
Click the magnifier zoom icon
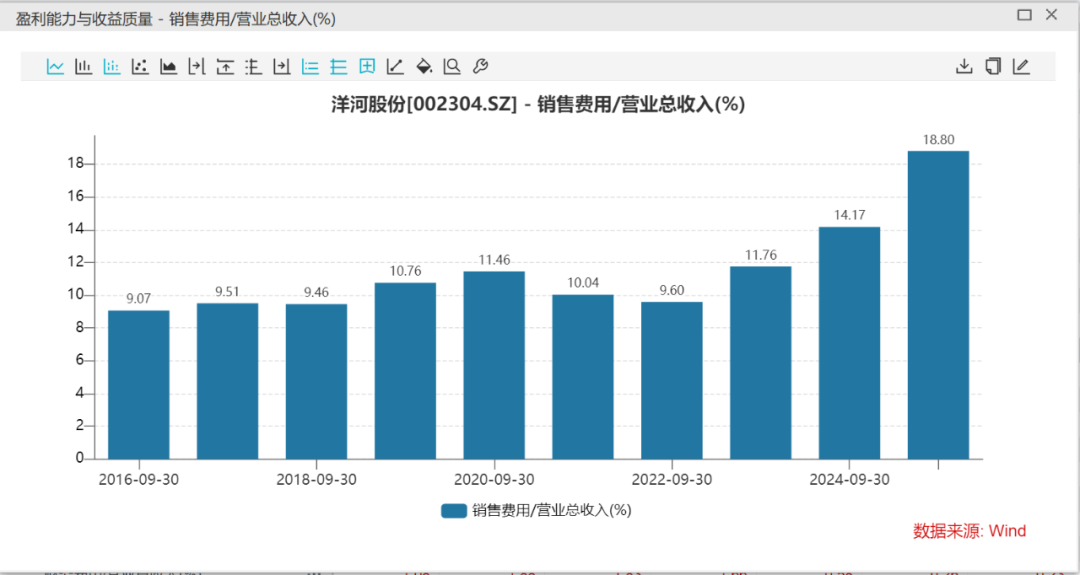tap(452, 67)
